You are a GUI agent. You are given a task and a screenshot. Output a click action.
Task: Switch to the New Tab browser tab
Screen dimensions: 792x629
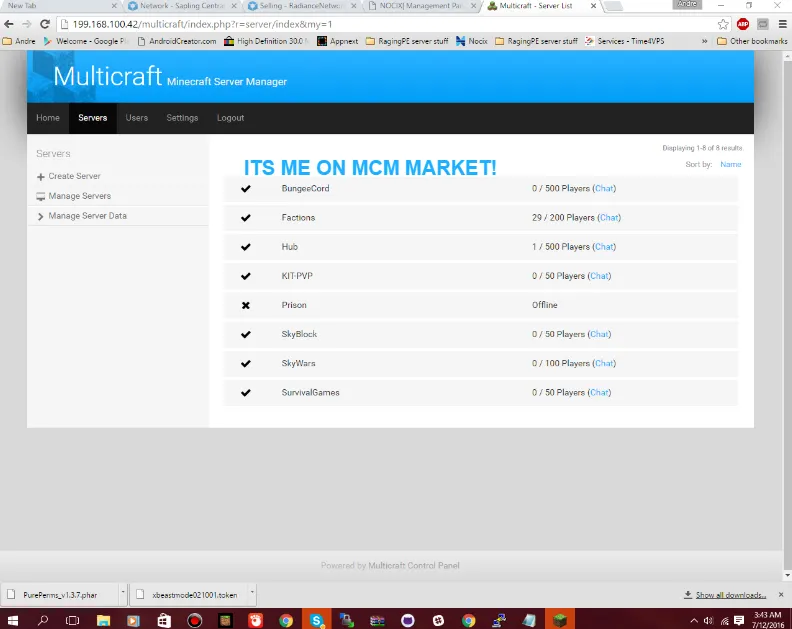(x=60, y=6)
